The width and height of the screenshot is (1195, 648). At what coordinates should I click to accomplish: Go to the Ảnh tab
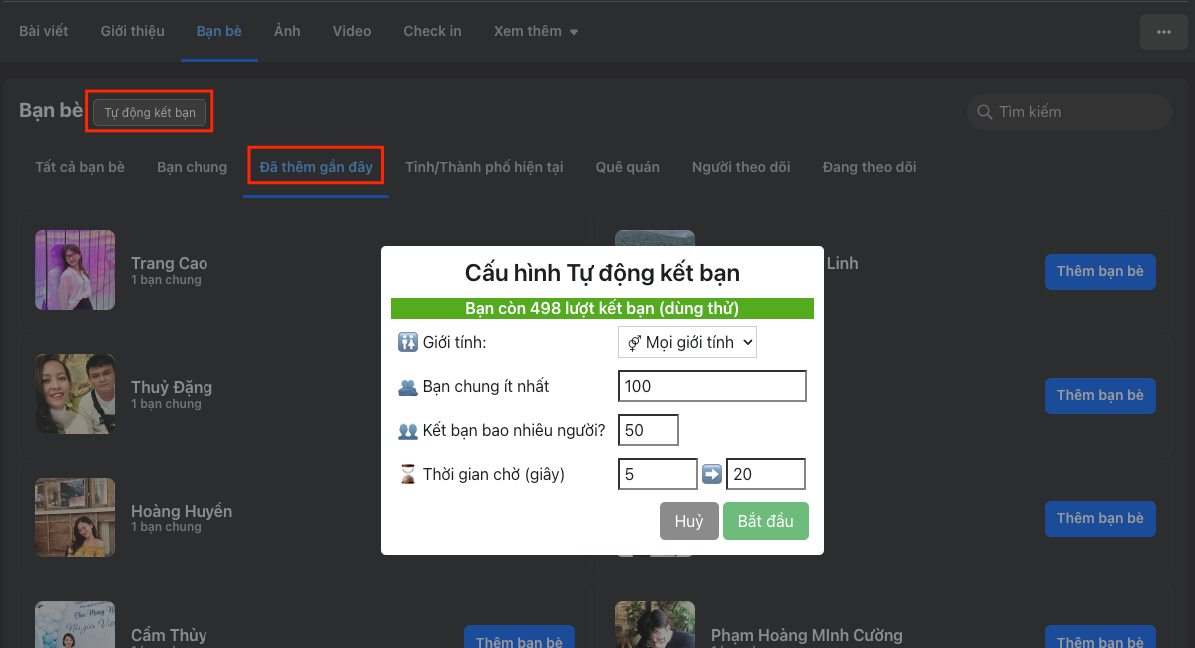[x=287, y=31]
